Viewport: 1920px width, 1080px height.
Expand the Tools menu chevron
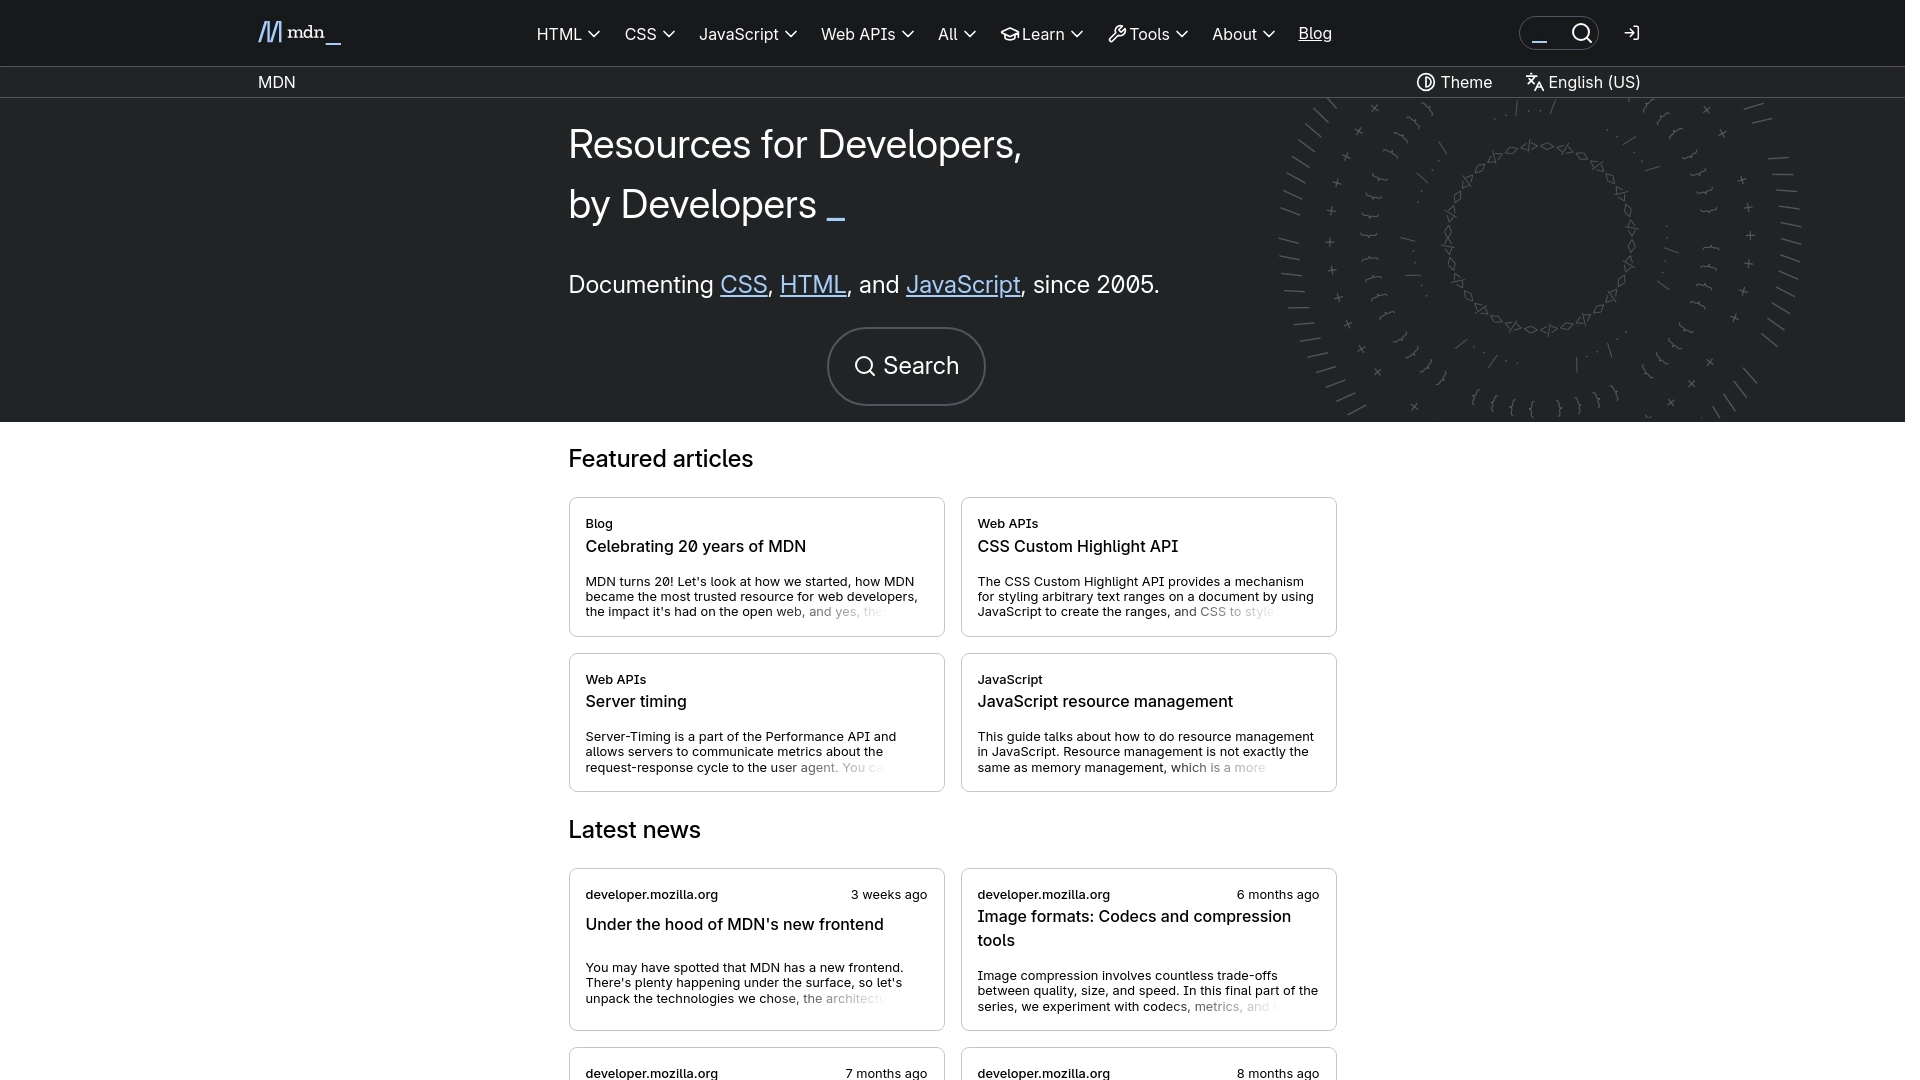click(x=1182, y=34)
